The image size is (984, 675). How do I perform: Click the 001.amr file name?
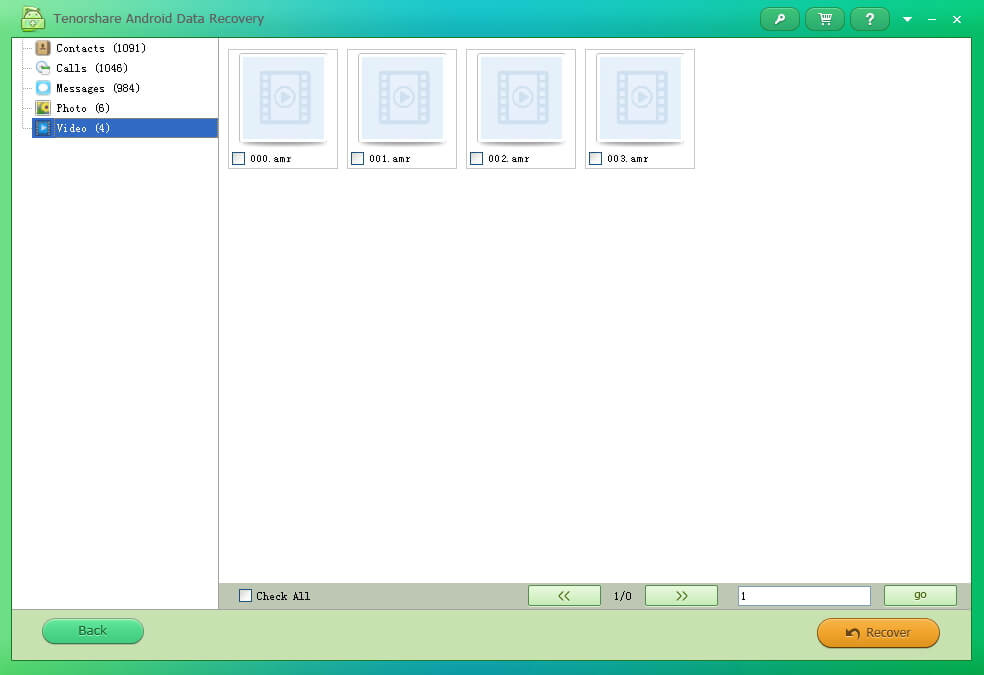pos(390,159)
